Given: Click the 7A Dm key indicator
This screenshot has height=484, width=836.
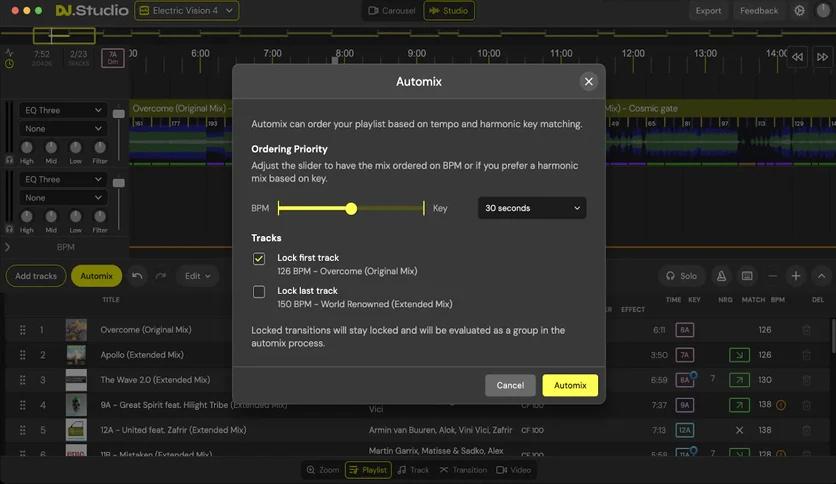Looking at the screenshot, I should click(112, 58).
